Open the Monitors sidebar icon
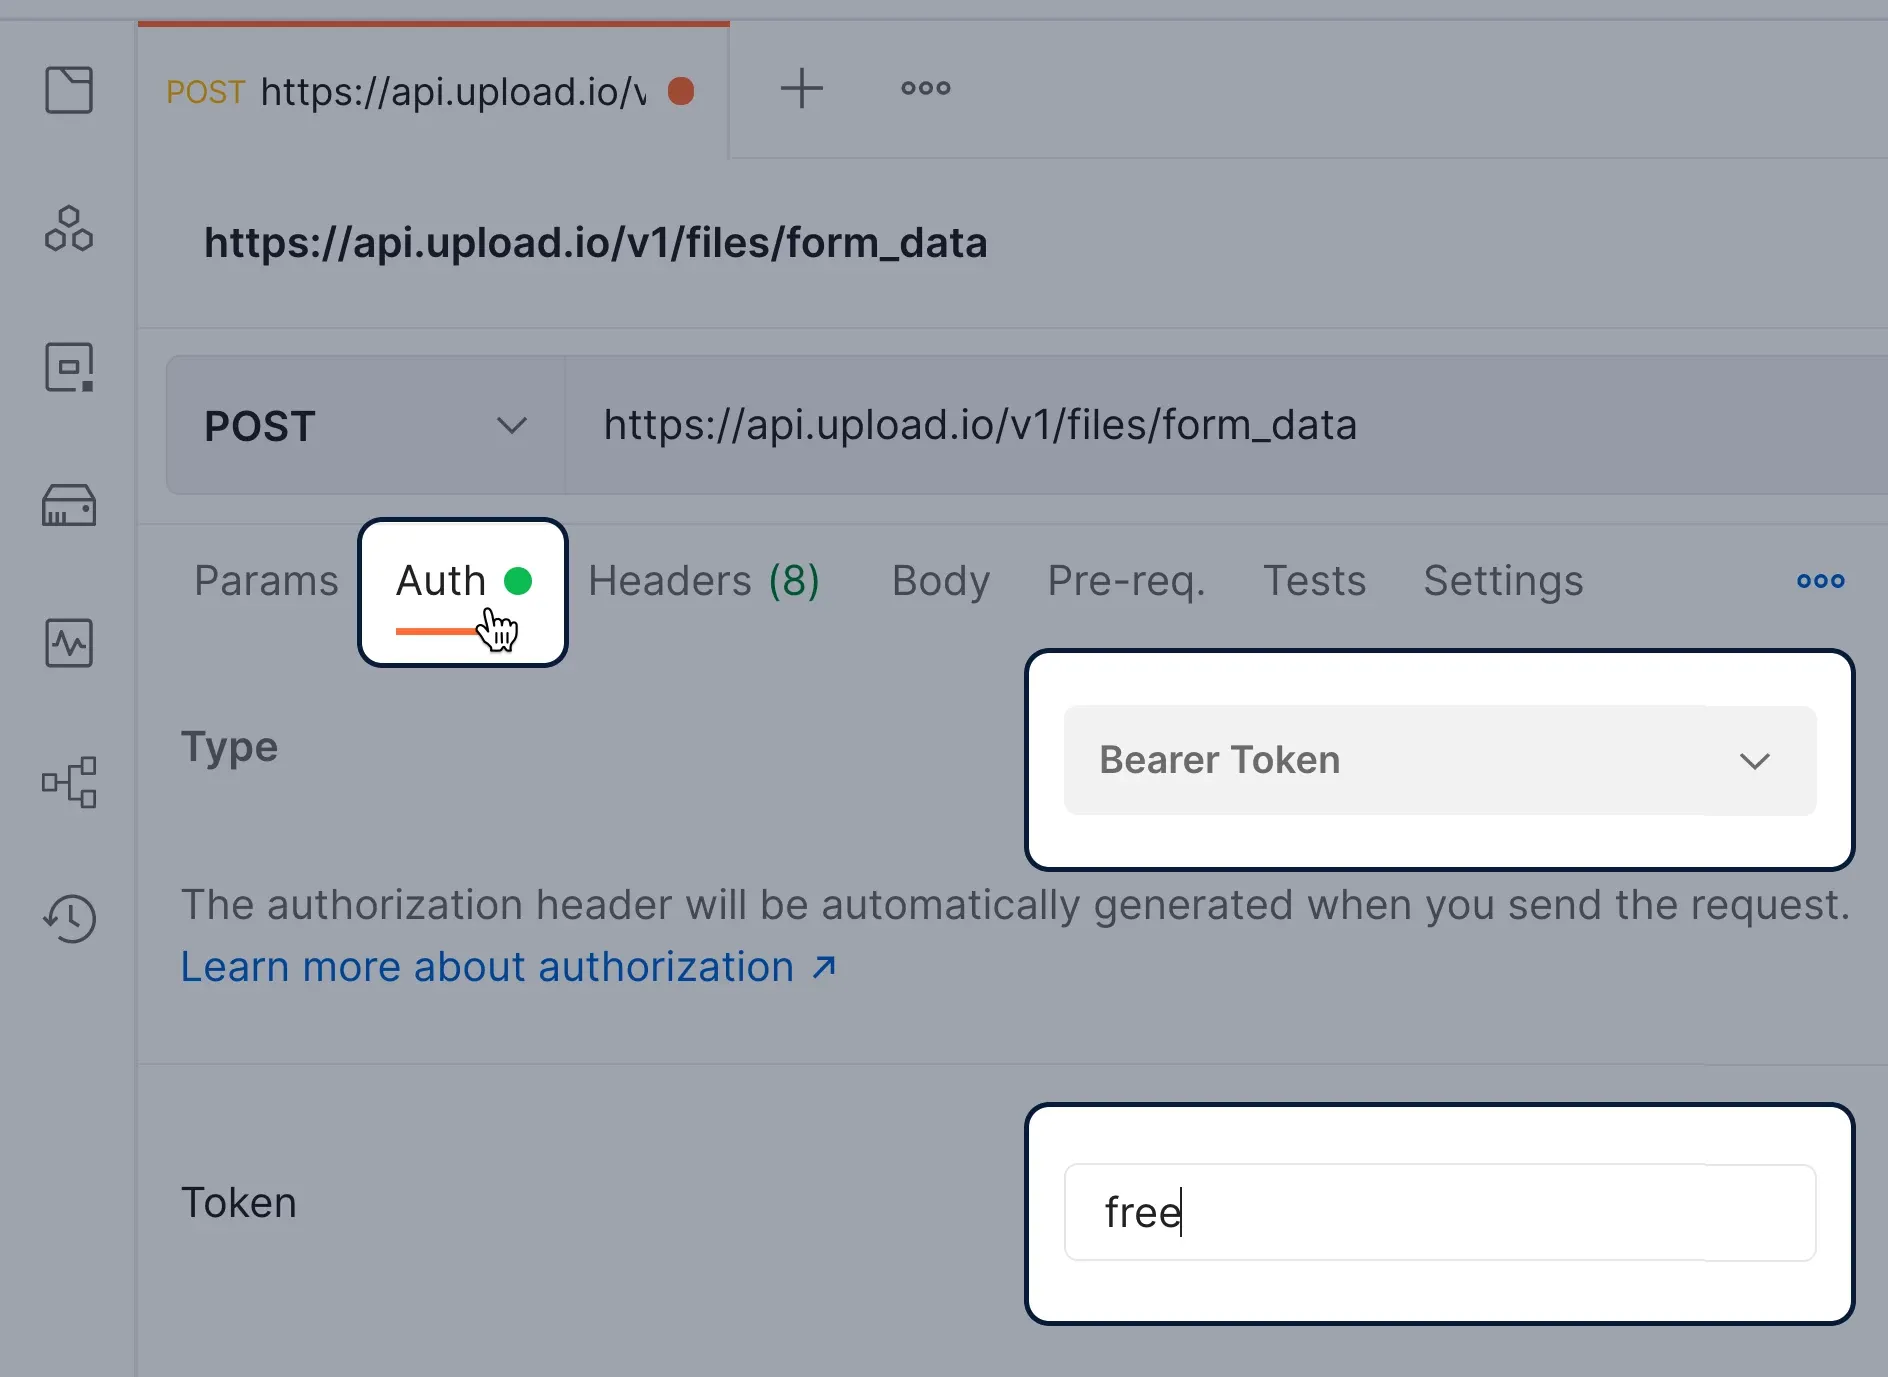 (x=69, y=643)
